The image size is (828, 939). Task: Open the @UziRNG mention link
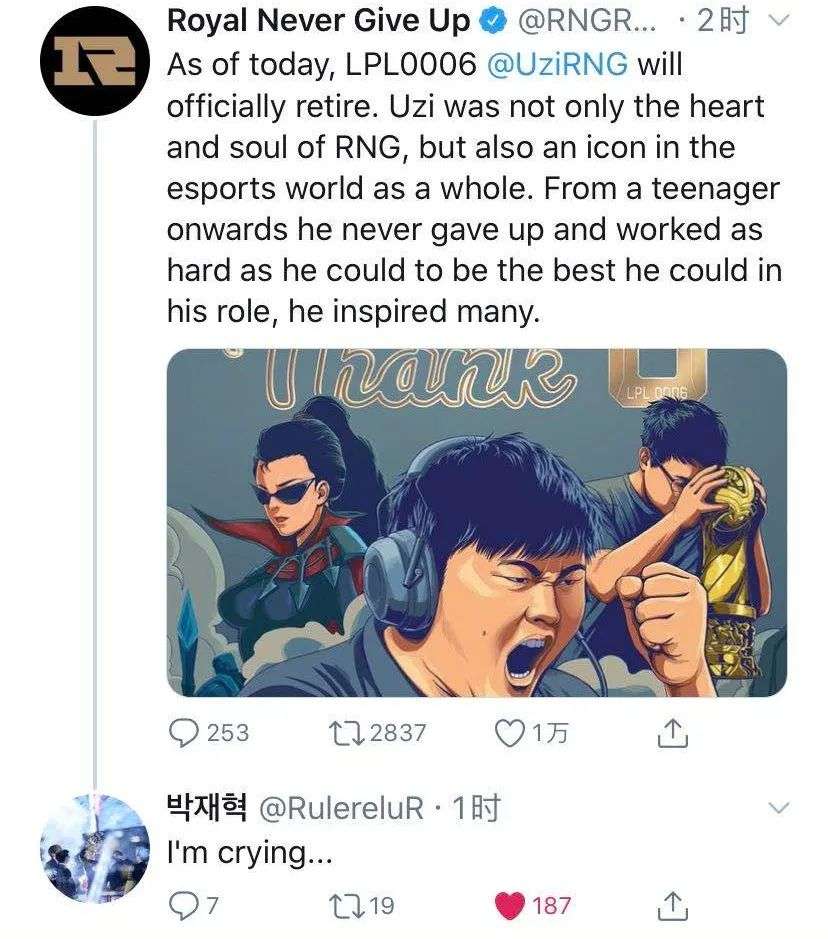coord(557,64)
